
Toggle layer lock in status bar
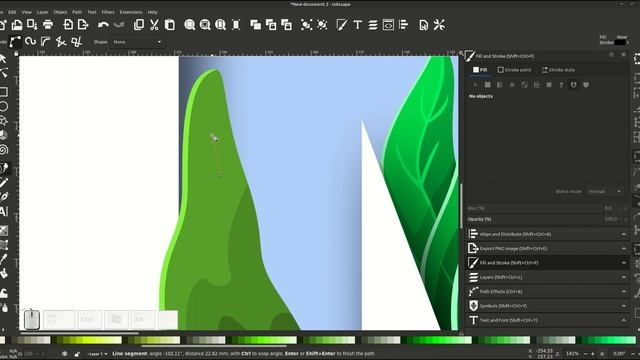point(77,354)
